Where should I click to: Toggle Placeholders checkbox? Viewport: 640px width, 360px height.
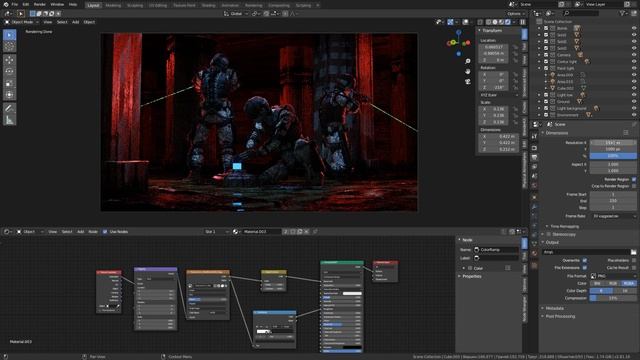coord(634,260)
